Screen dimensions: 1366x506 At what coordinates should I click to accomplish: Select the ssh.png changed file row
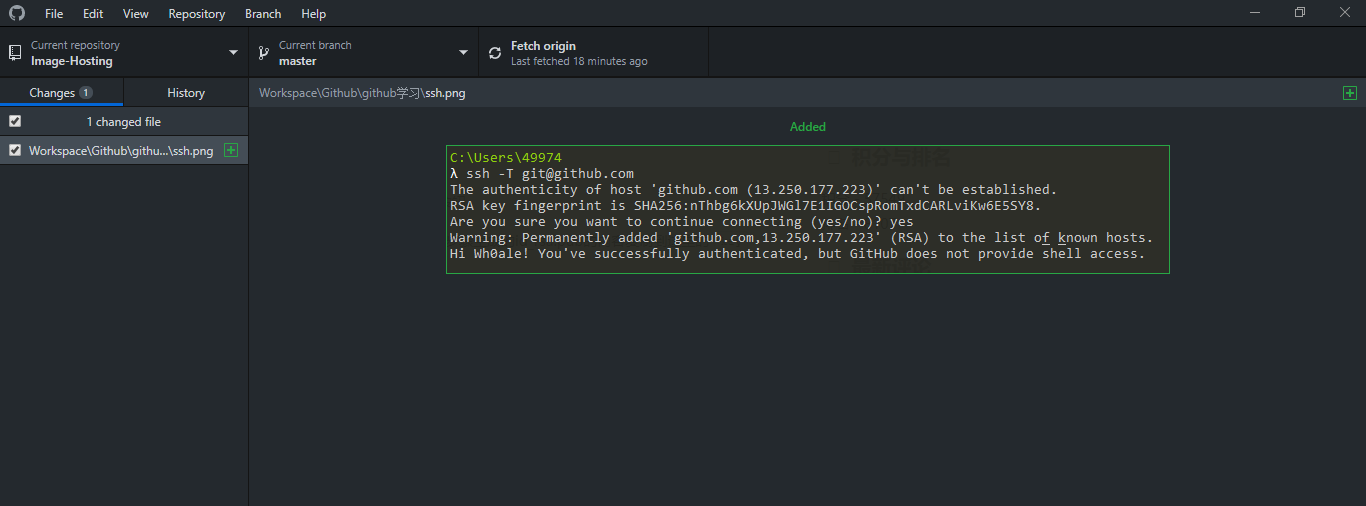(124, 150)
